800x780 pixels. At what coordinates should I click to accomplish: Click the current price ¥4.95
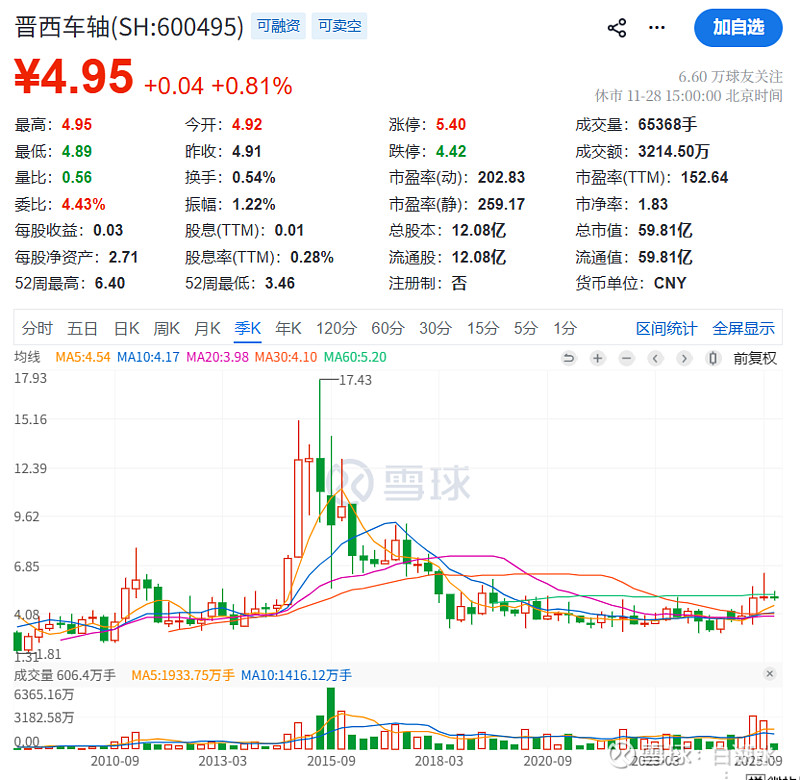74,77
